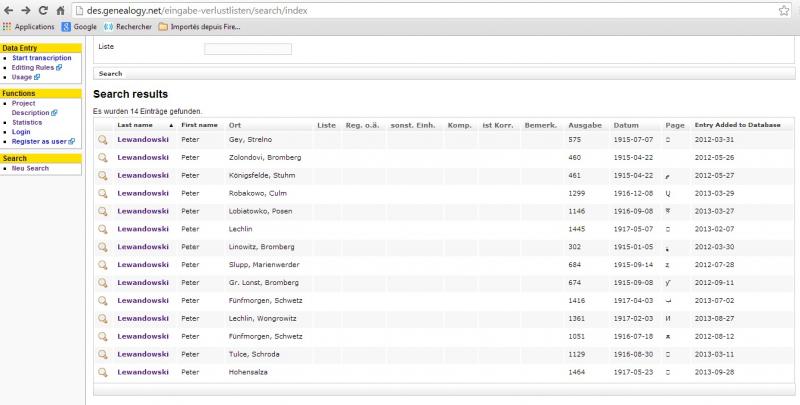Open the Applications shortcut in bookmarks bar
The image size is (800, 405).
tap(29, 27)
